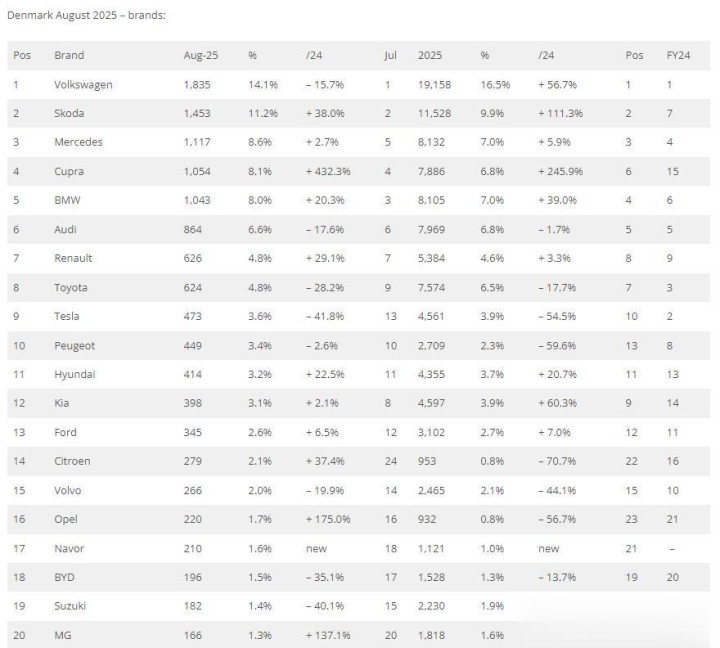Select Cupra's + 432.3% growth figure

coord(329,171)
